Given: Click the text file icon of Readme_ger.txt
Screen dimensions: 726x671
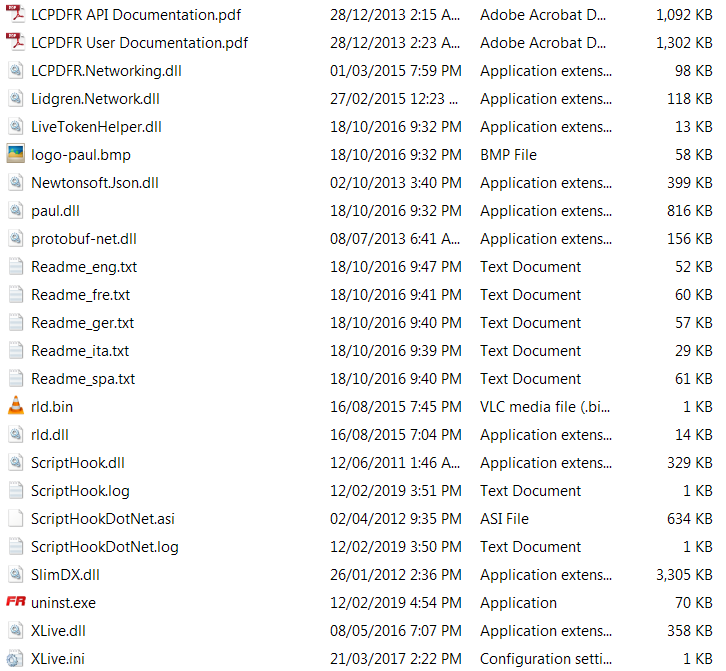Looking at the screenshot, I should coord(15,322).
